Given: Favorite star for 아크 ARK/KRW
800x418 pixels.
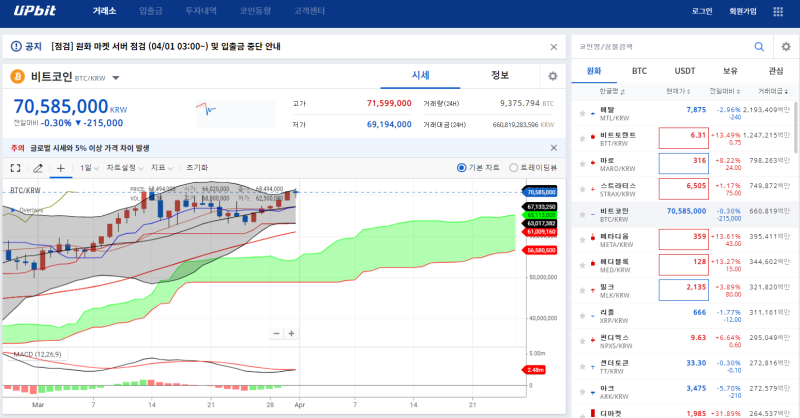Looking at the screenshot, I should tap(582, 392).
